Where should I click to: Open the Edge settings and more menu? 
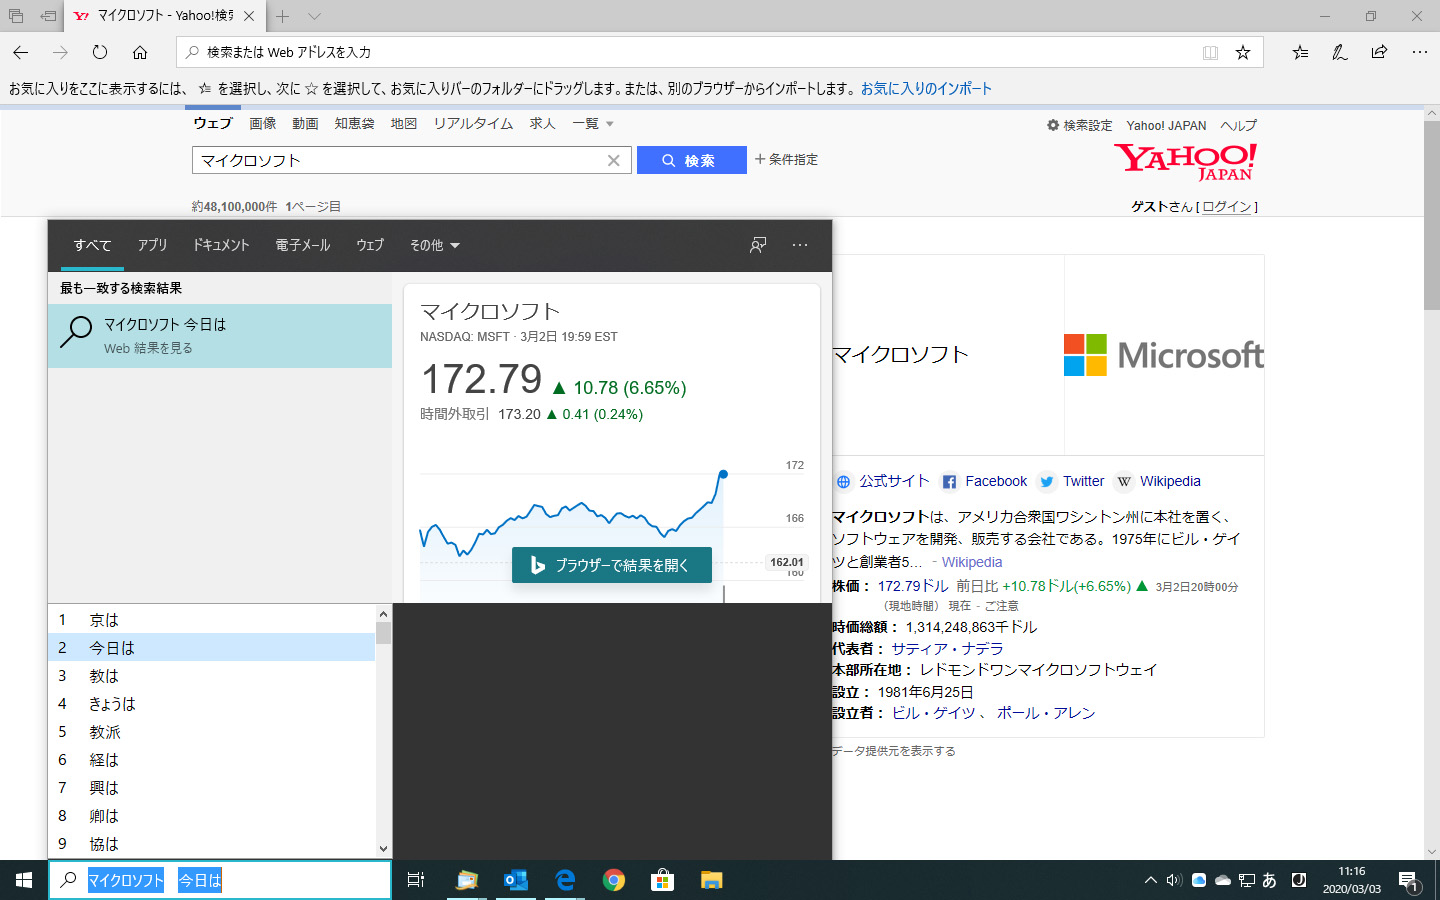point(1420,52)
